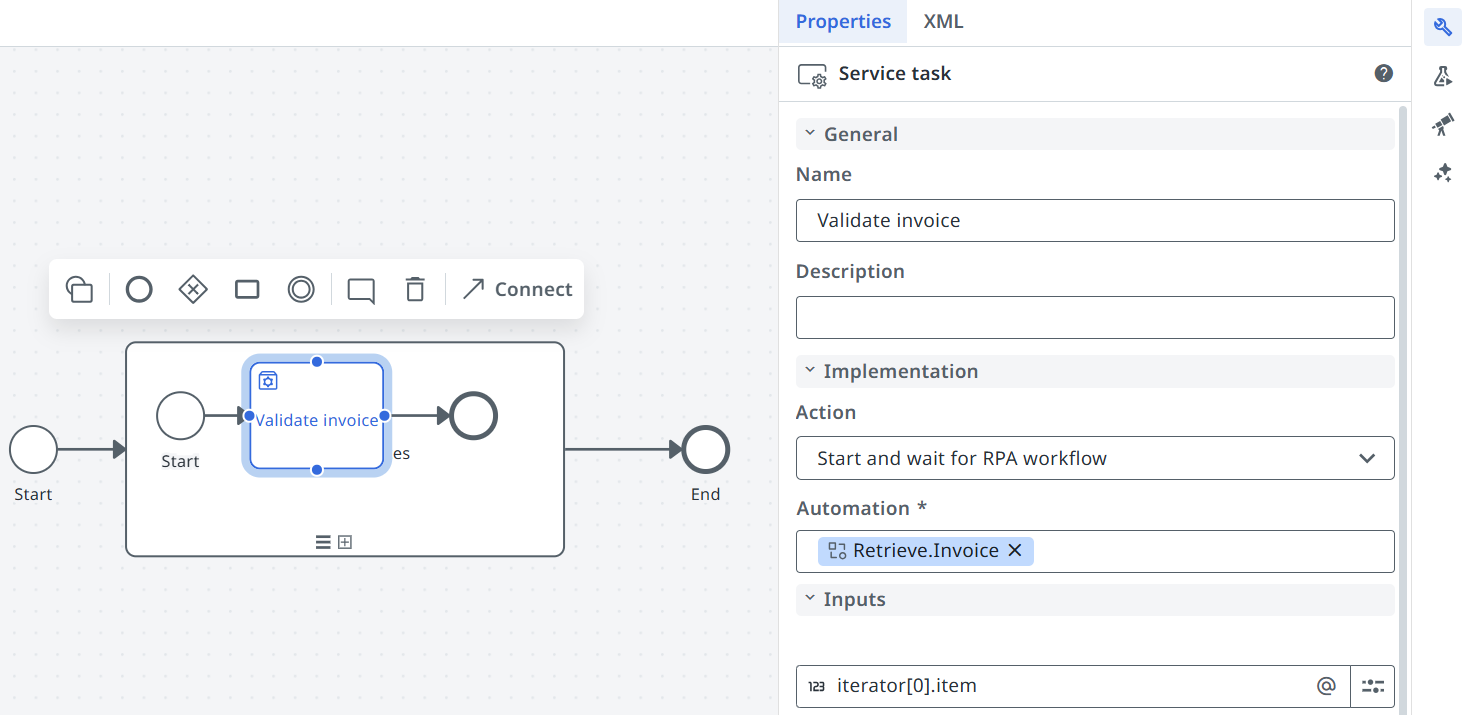Click the Name input field
1466x715 pixels.
click(1095, 220)
